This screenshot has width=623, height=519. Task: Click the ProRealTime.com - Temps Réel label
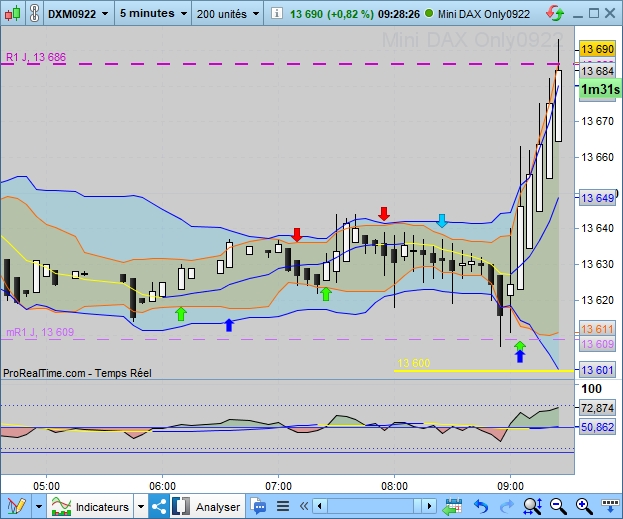77,373
